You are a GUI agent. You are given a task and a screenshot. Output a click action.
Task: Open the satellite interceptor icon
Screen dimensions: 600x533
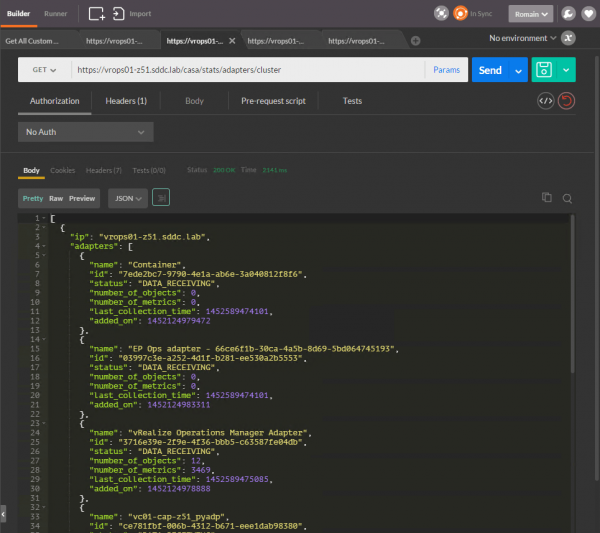coord(441,13)
